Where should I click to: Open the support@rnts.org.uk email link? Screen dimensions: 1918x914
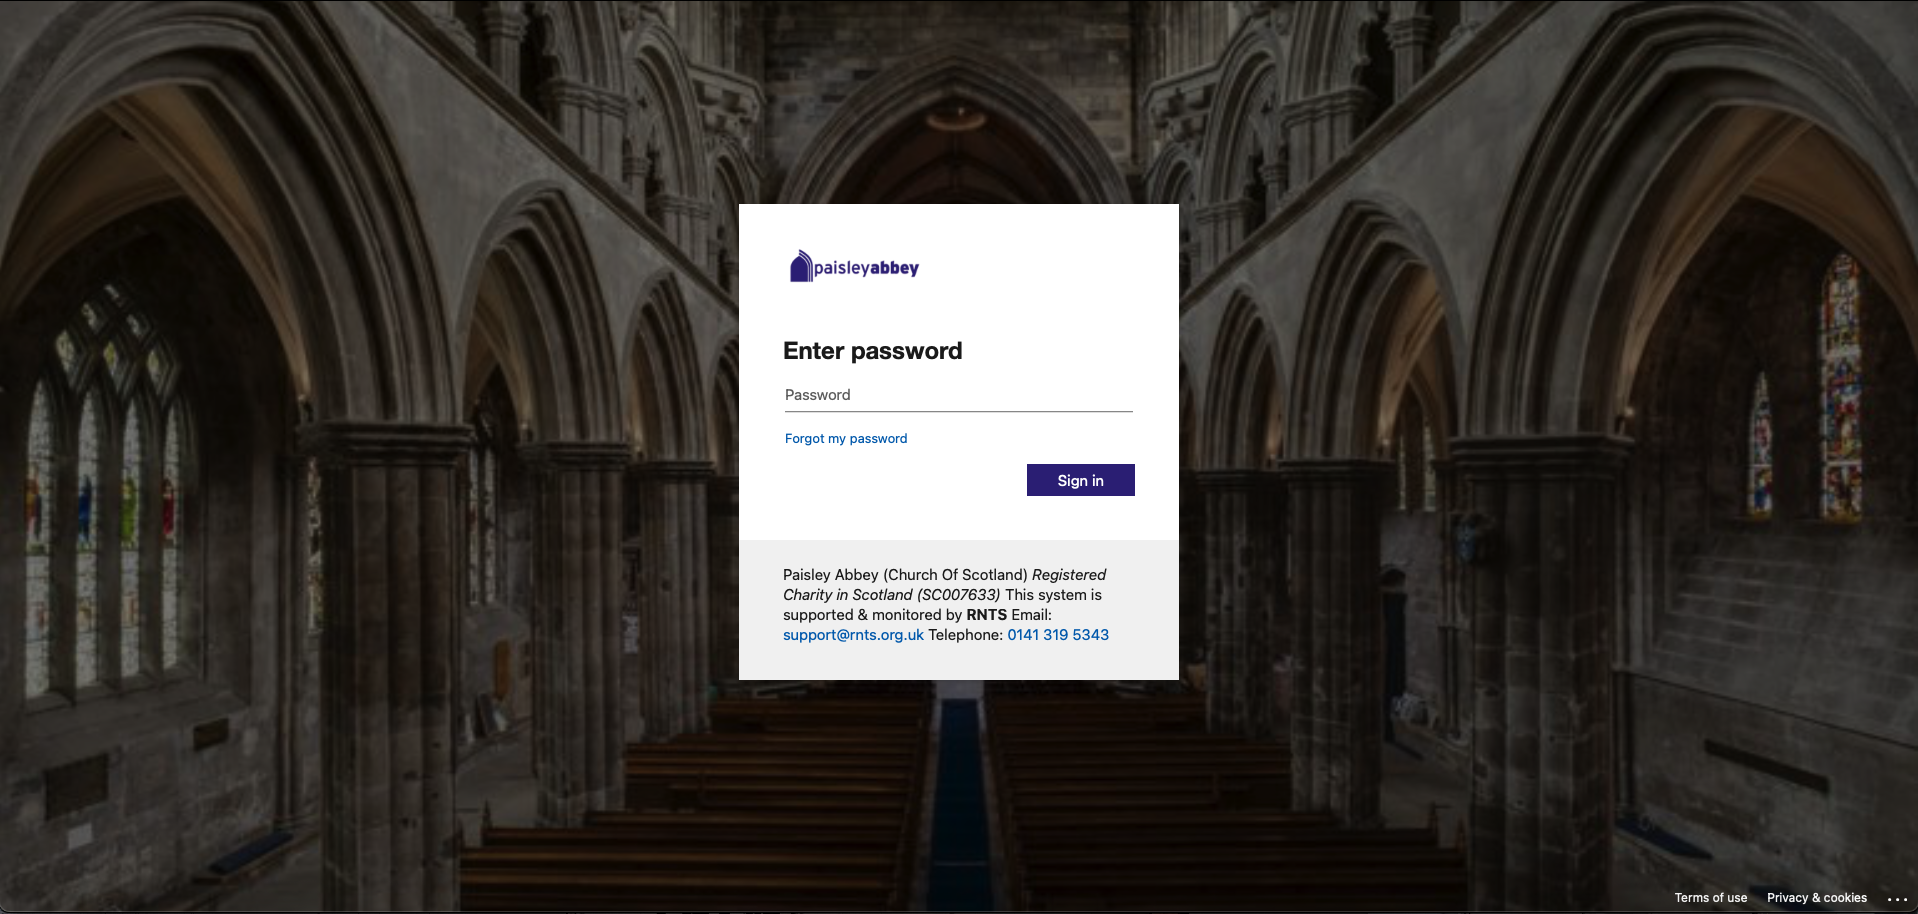click(x=853, y=635)
